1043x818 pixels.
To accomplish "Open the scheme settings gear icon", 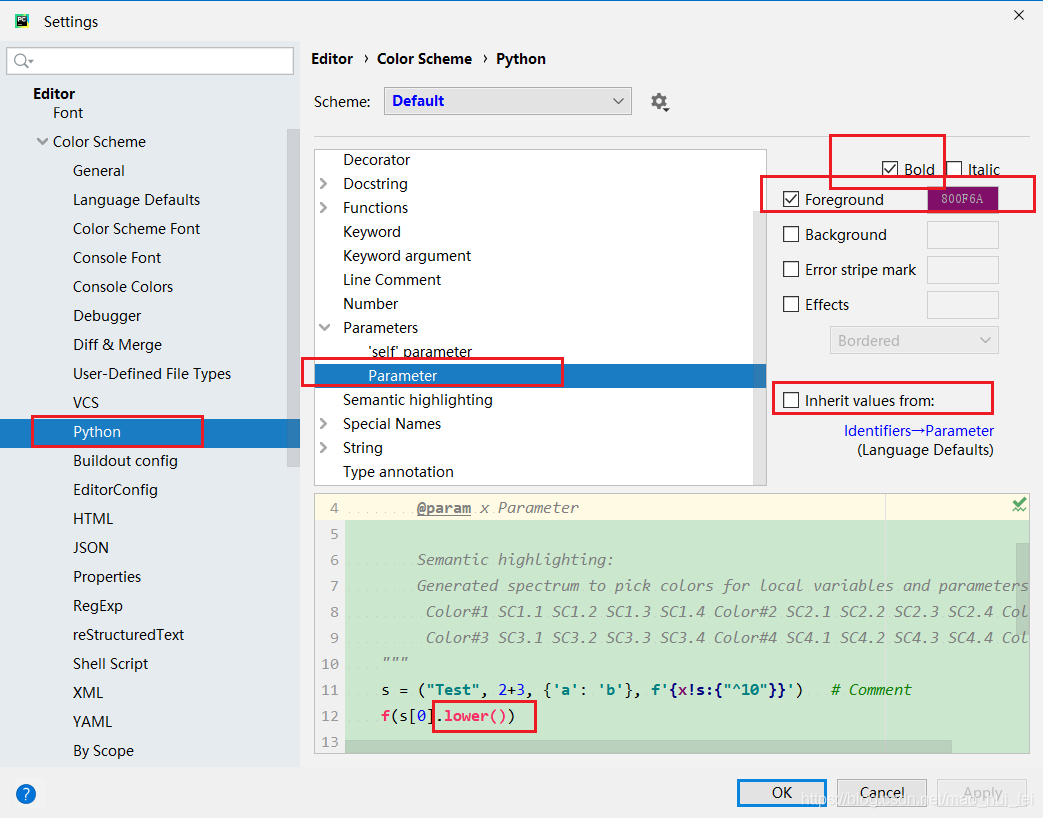I will (659, 101).
